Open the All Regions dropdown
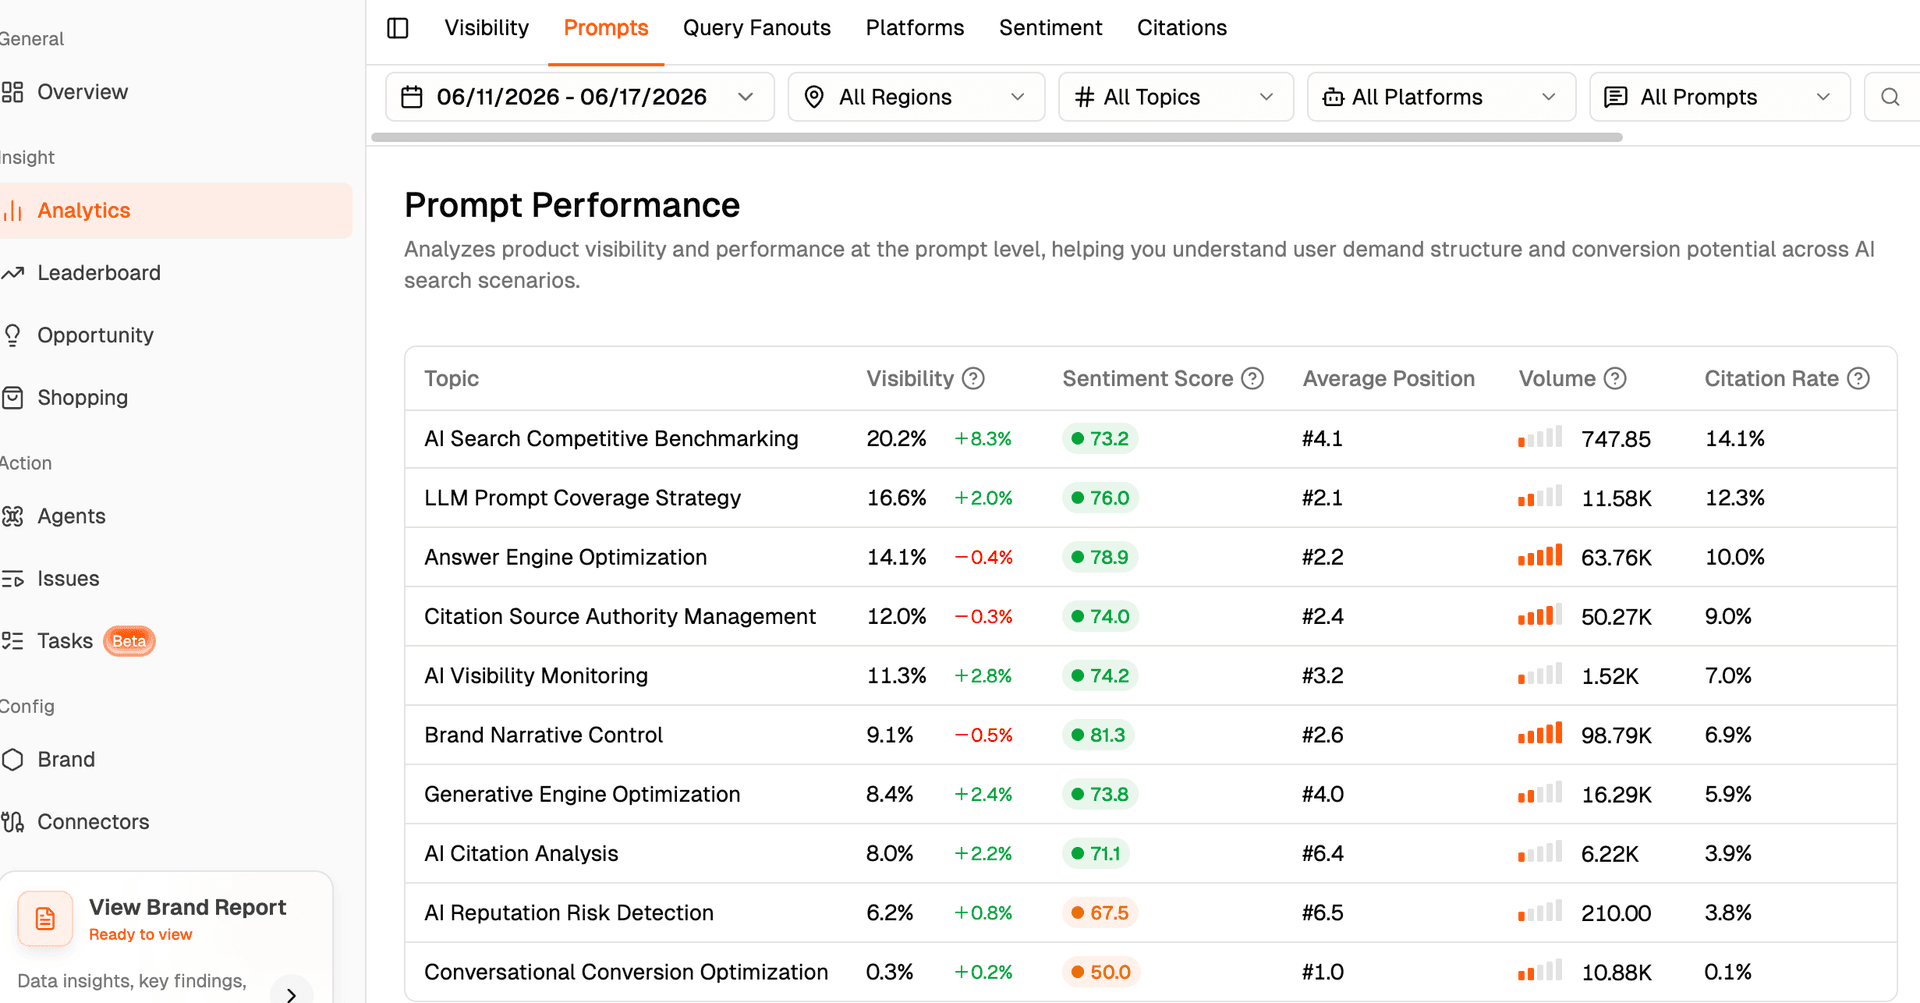 pos(916,97)
